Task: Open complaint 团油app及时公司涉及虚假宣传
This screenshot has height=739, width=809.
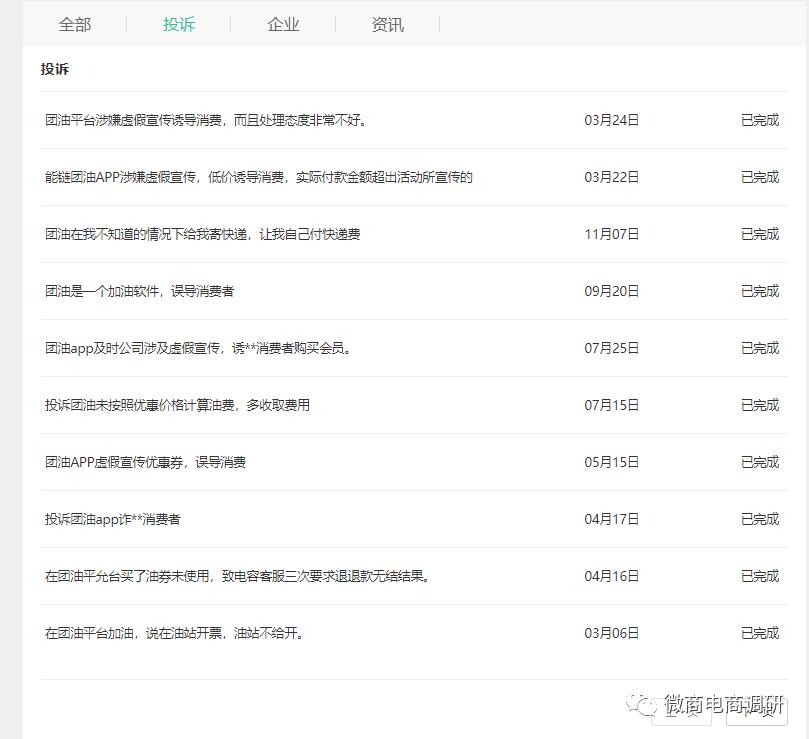Action: [199, 348]
